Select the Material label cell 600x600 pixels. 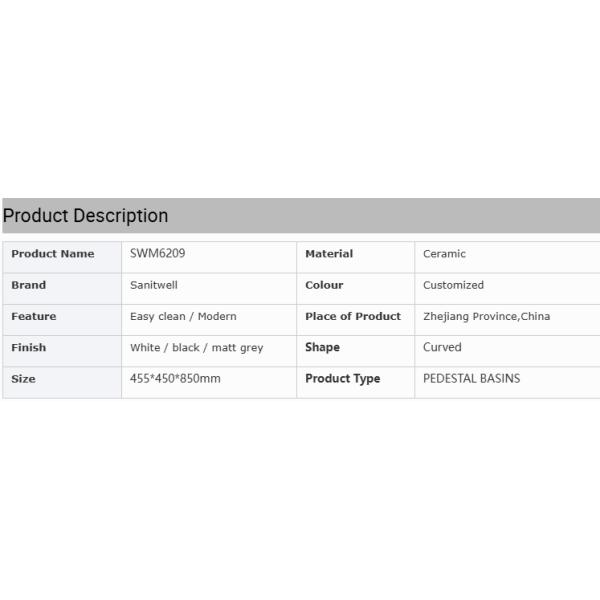tap(329, 254)
